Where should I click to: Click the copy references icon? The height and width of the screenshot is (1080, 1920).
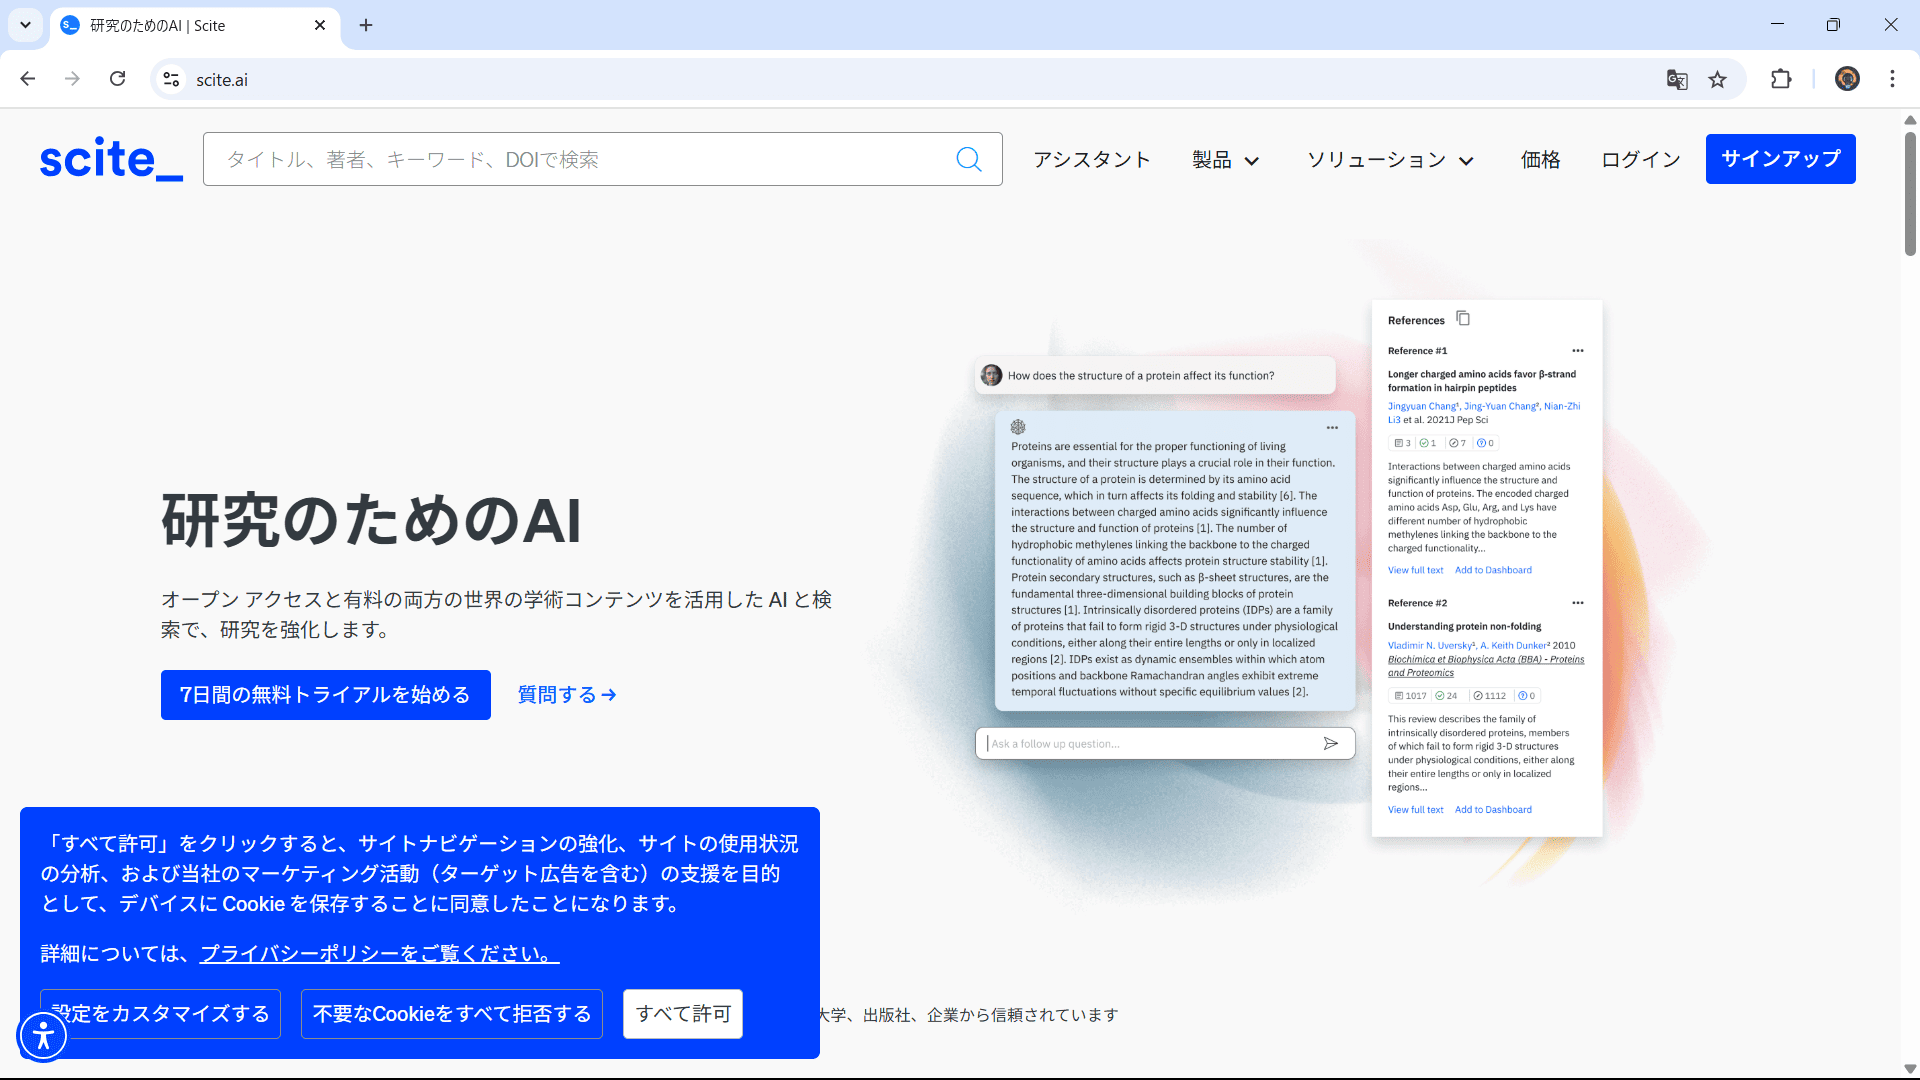[x=1463, y=318]
